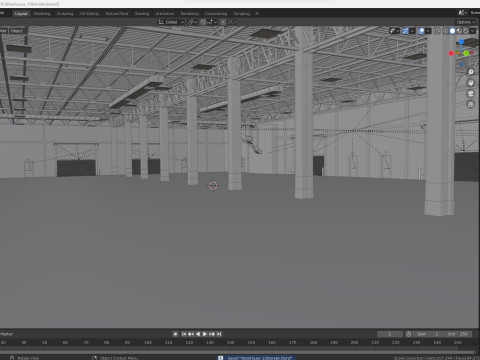480x360 pixels.
Task: Click the red X axis gizmo
Action: [x=451, y=53]
